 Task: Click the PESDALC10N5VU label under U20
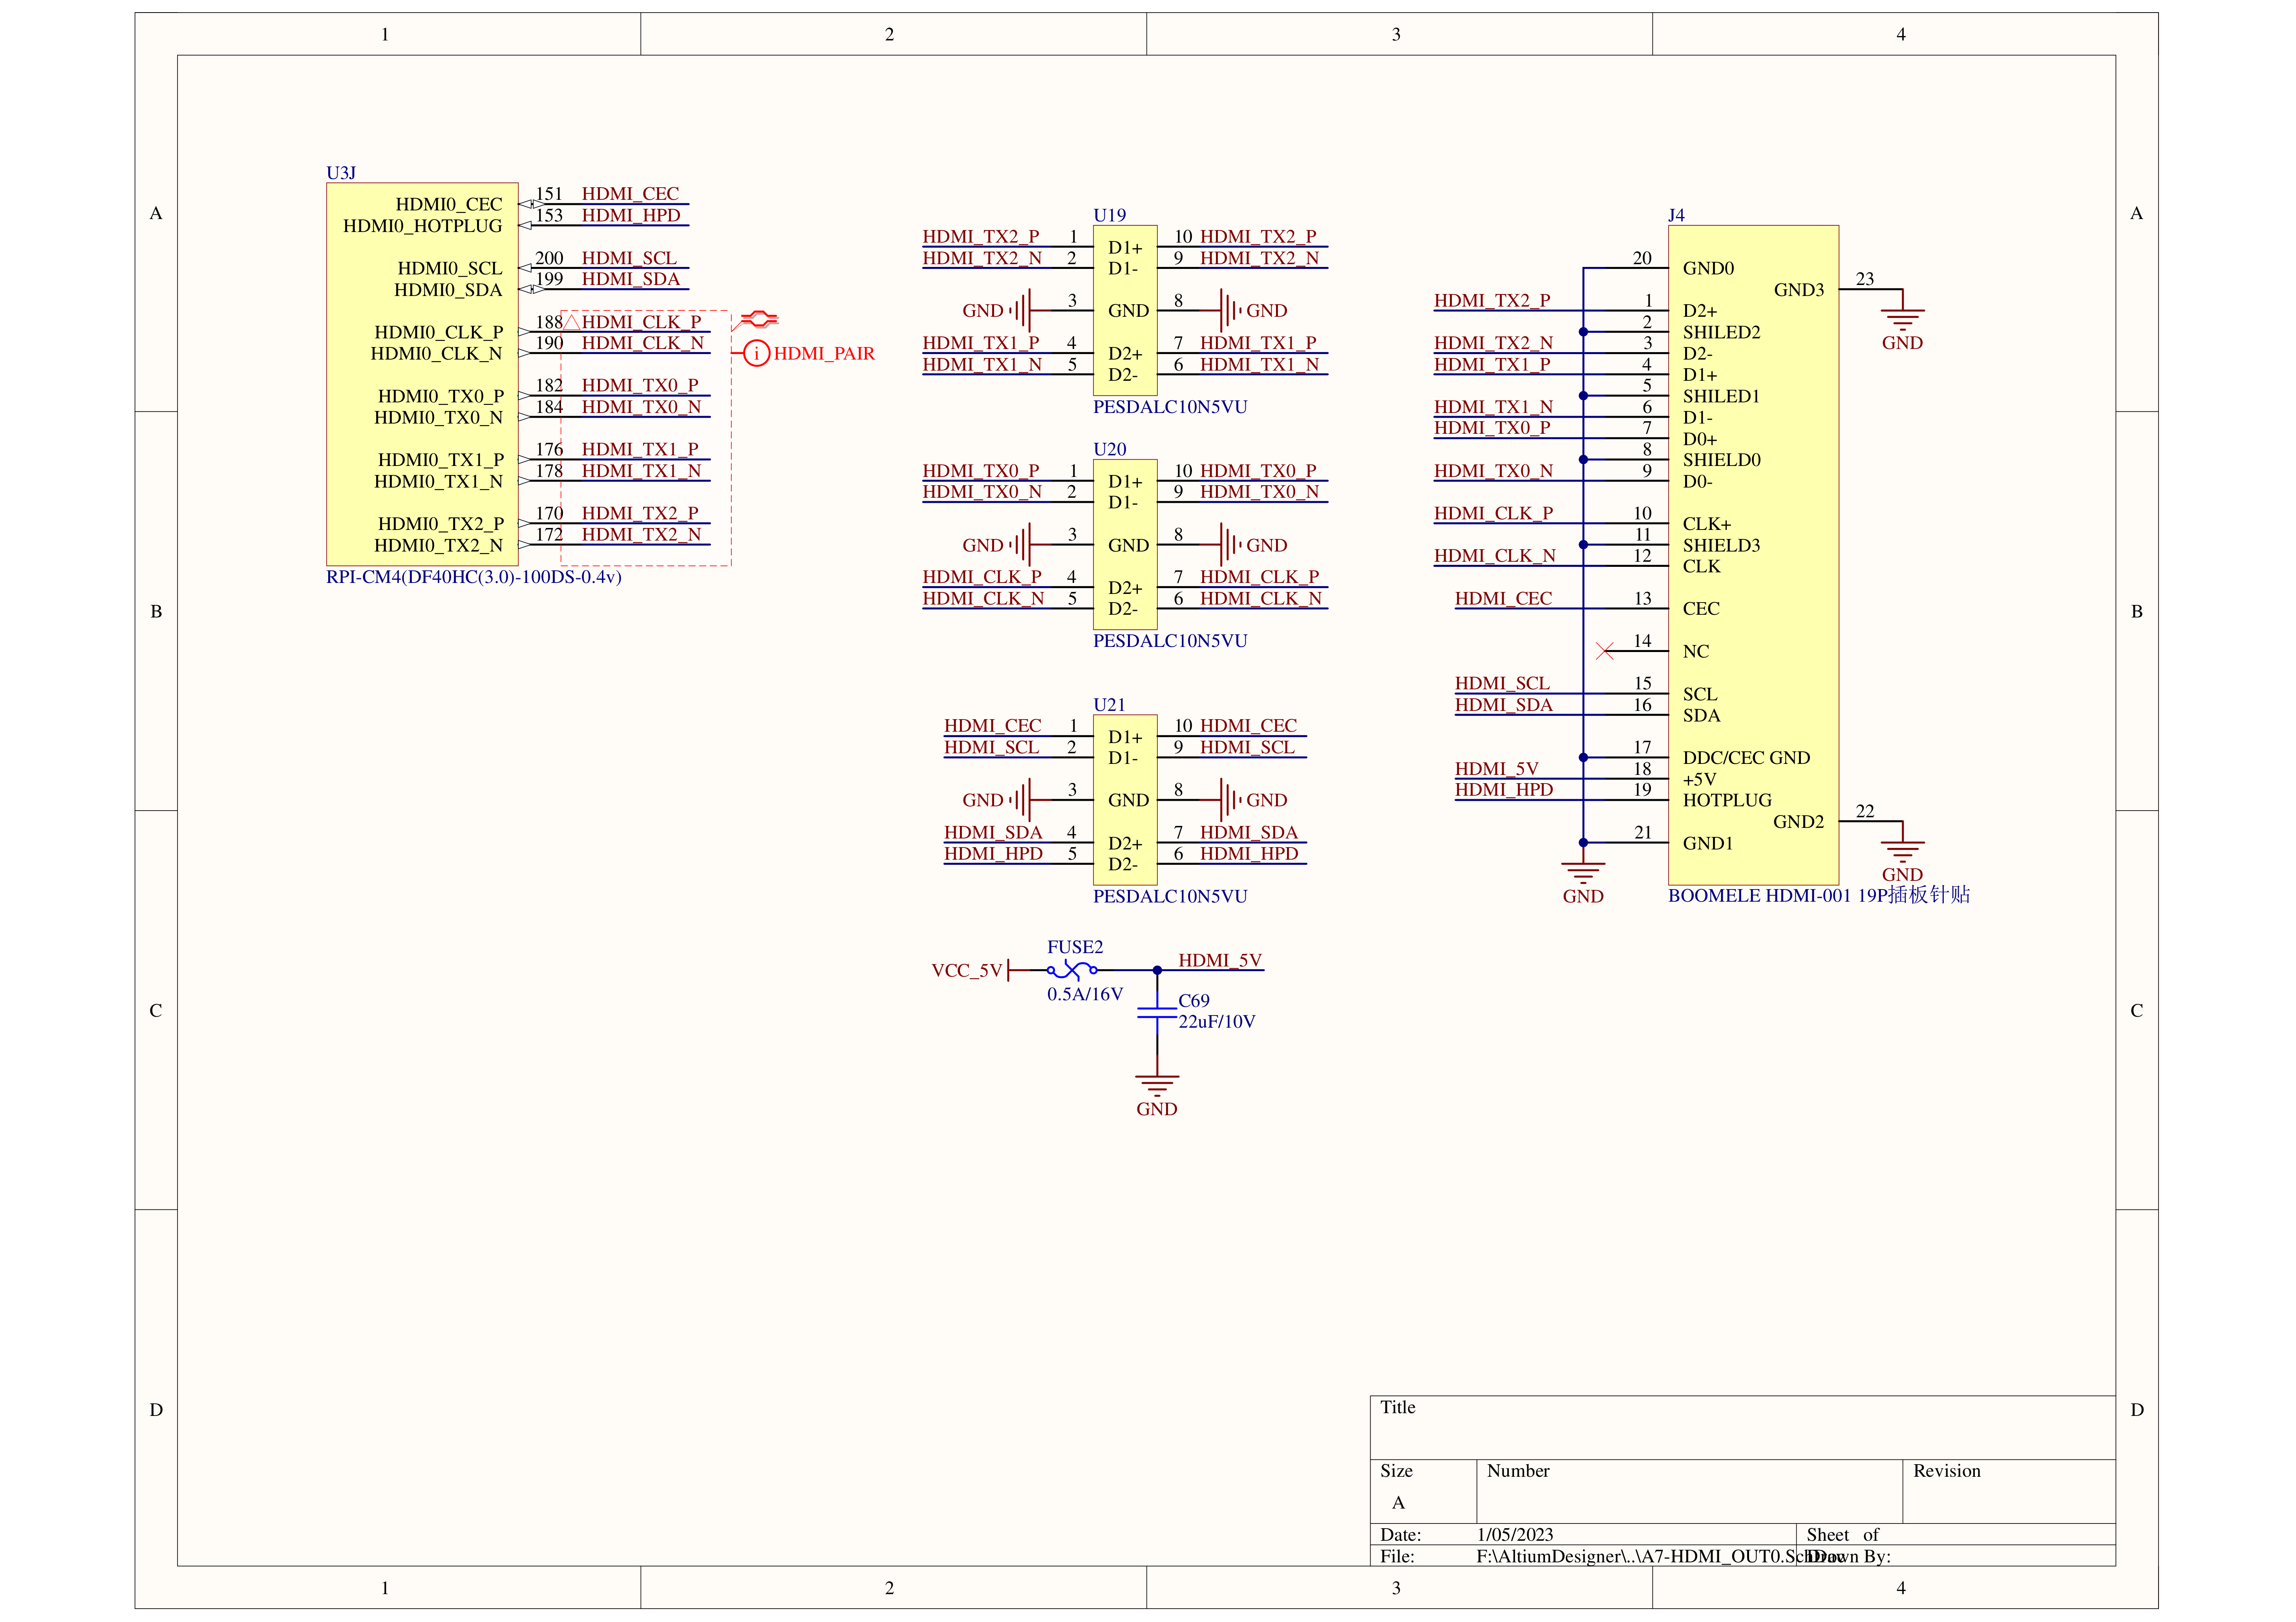click(1170, 641)
